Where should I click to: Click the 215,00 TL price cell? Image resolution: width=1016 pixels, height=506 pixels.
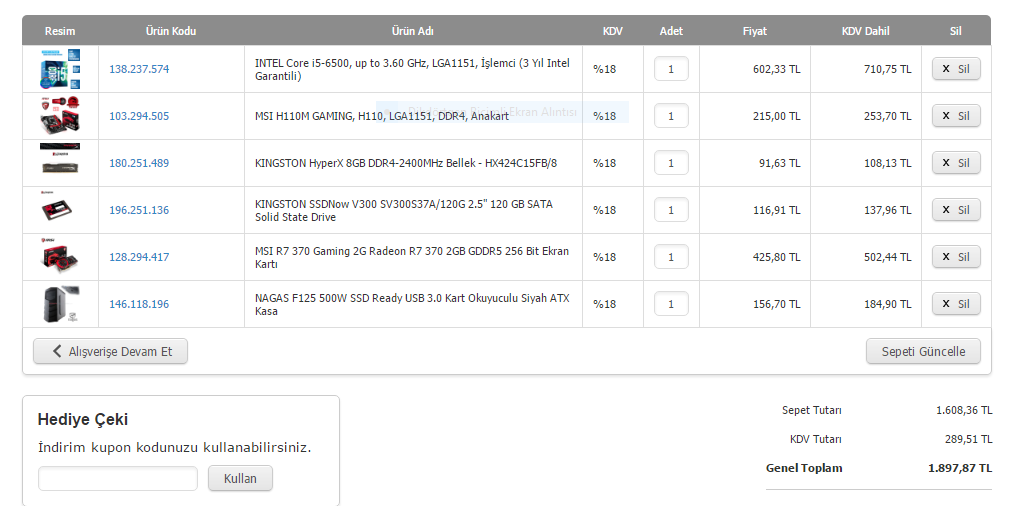click(x=776, y=116)
